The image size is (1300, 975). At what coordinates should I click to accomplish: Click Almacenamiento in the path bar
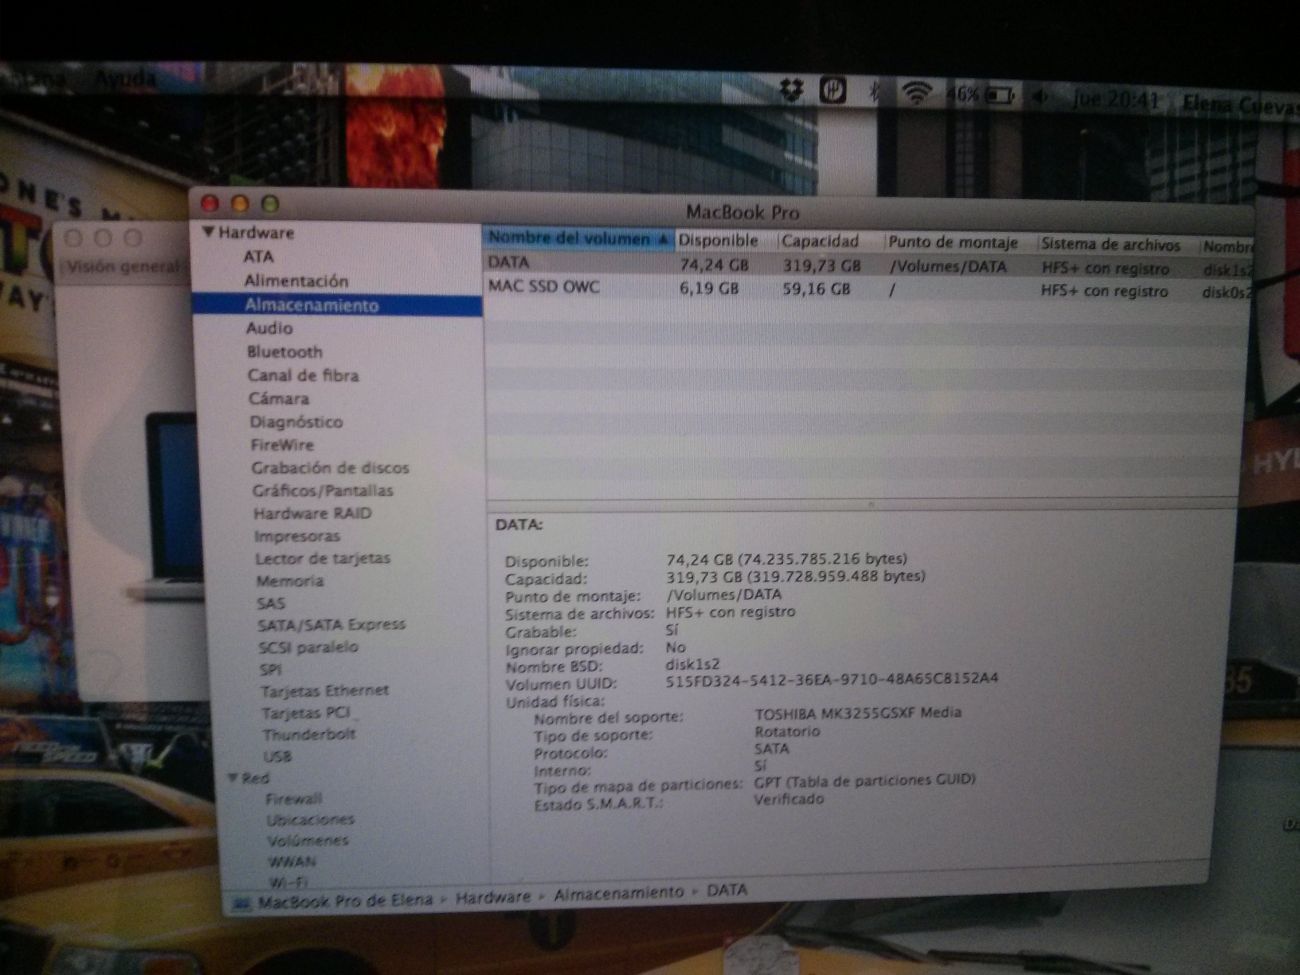coord(619,893)
